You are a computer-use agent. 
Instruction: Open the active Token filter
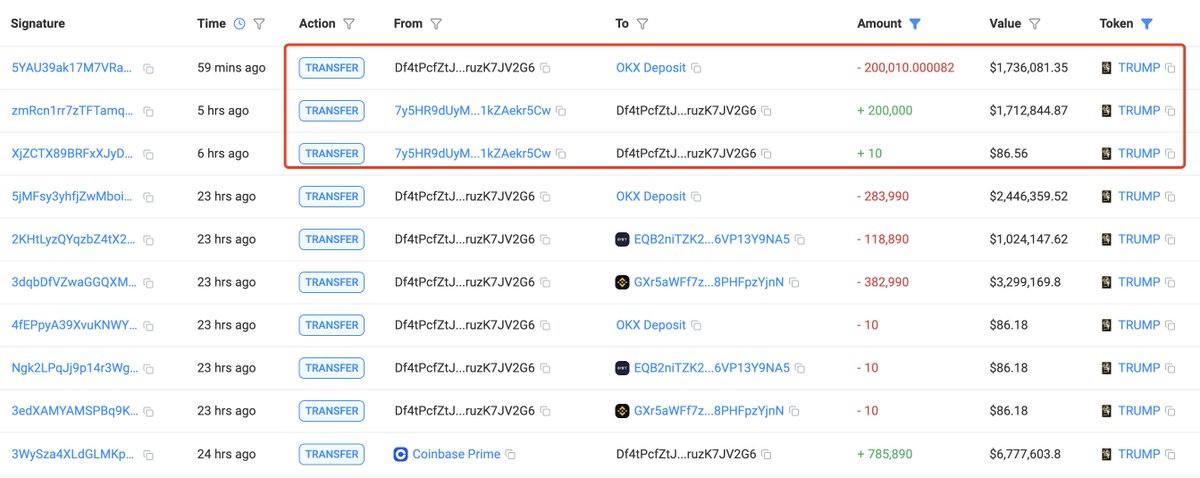[x=1147, y=24]
